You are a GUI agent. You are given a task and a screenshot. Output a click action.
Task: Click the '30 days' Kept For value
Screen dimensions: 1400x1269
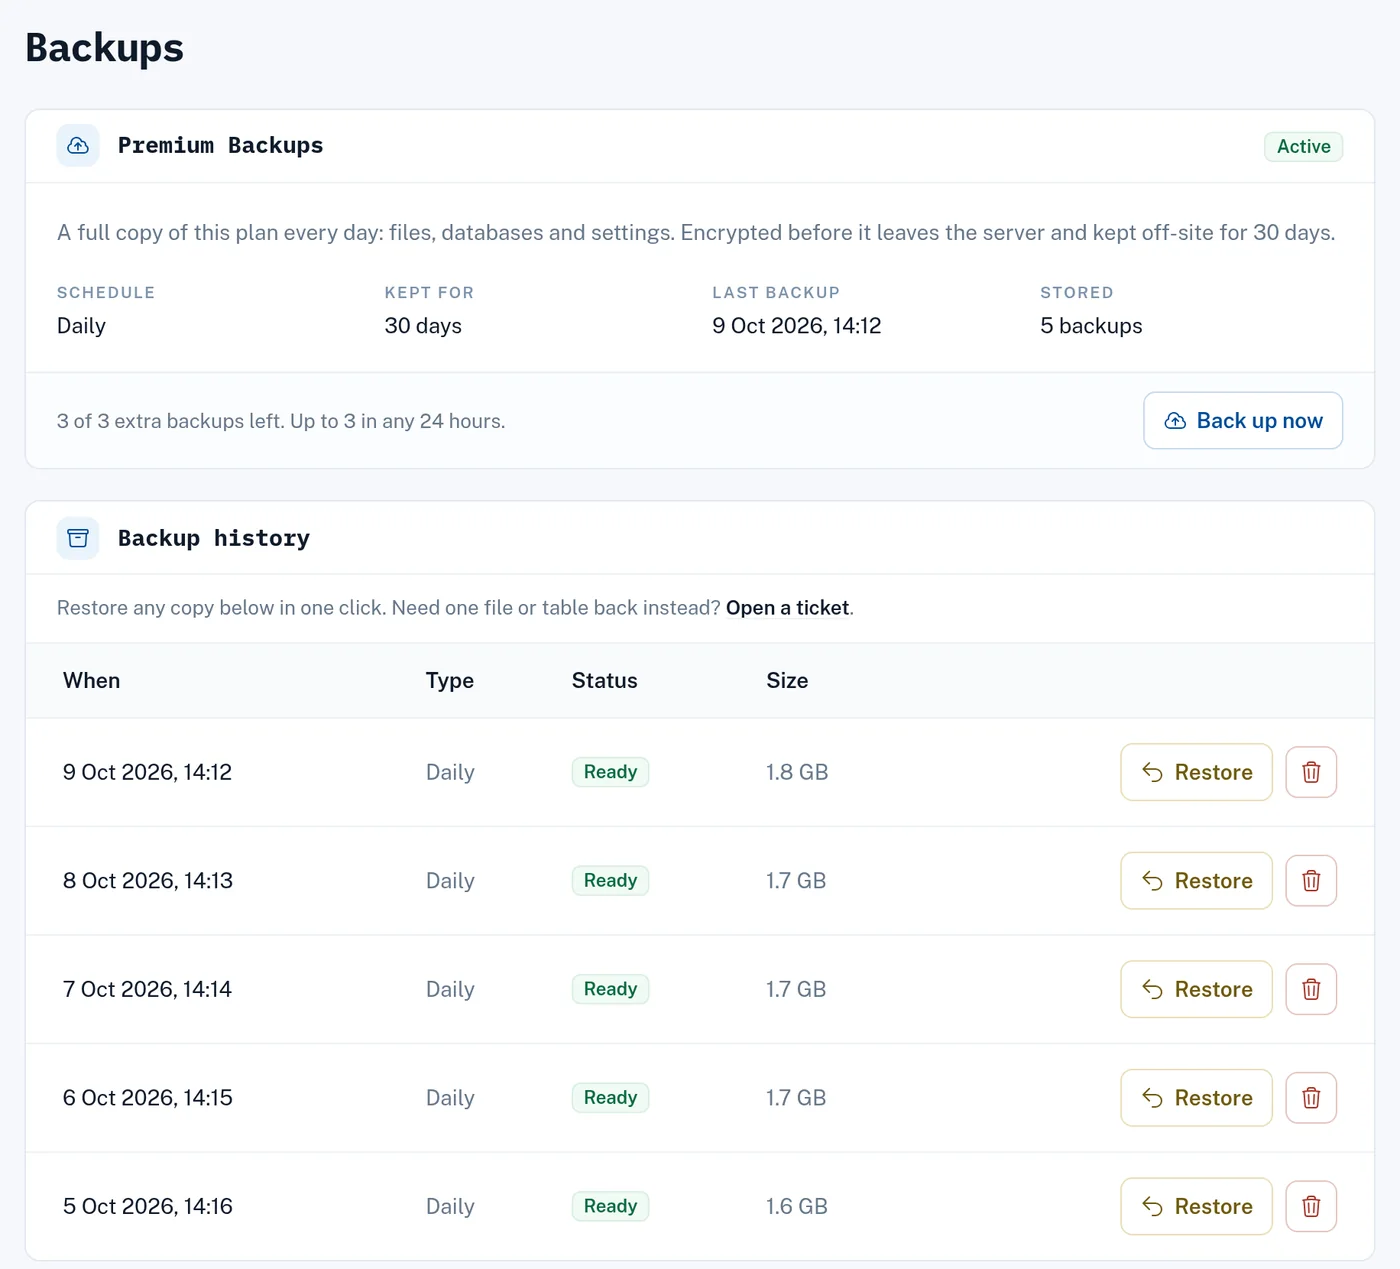tap(423, 326)
